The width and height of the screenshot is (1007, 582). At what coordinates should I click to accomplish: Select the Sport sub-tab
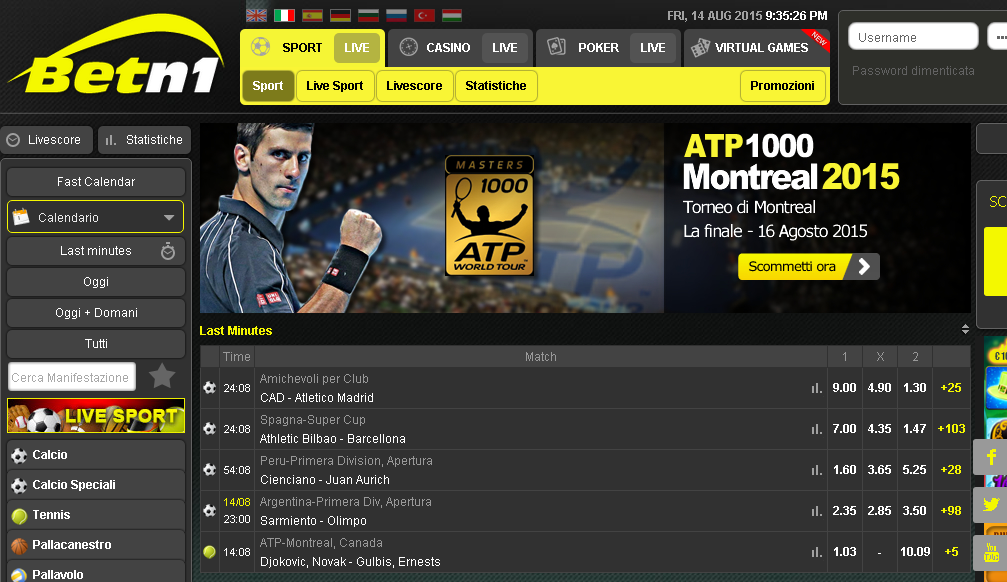tap(268, 85)
